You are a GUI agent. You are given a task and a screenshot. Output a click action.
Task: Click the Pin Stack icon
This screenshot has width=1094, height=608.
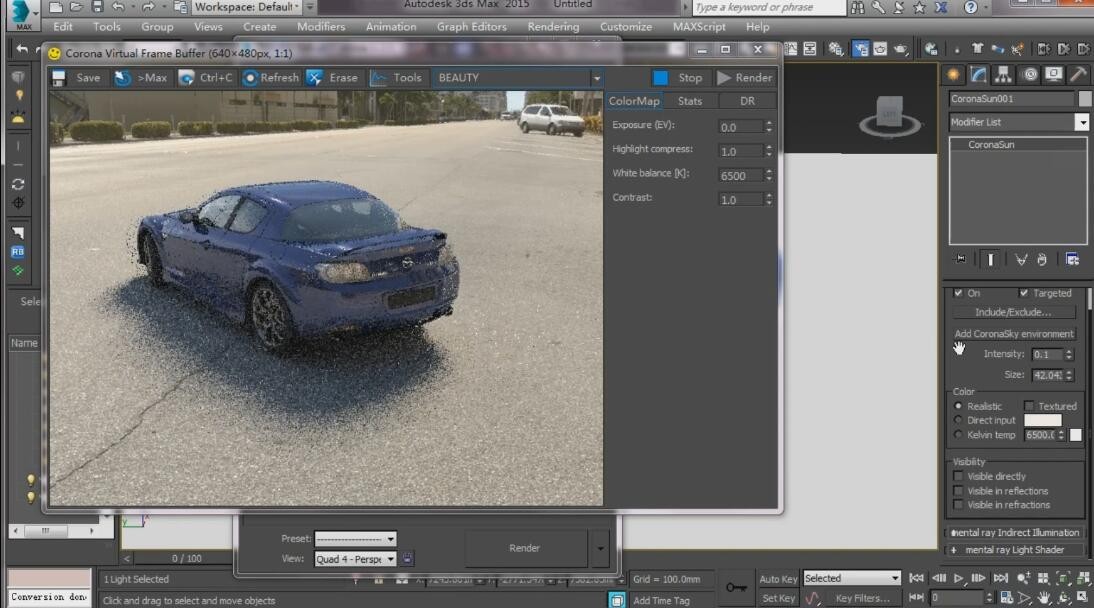[x=961, y=259]
